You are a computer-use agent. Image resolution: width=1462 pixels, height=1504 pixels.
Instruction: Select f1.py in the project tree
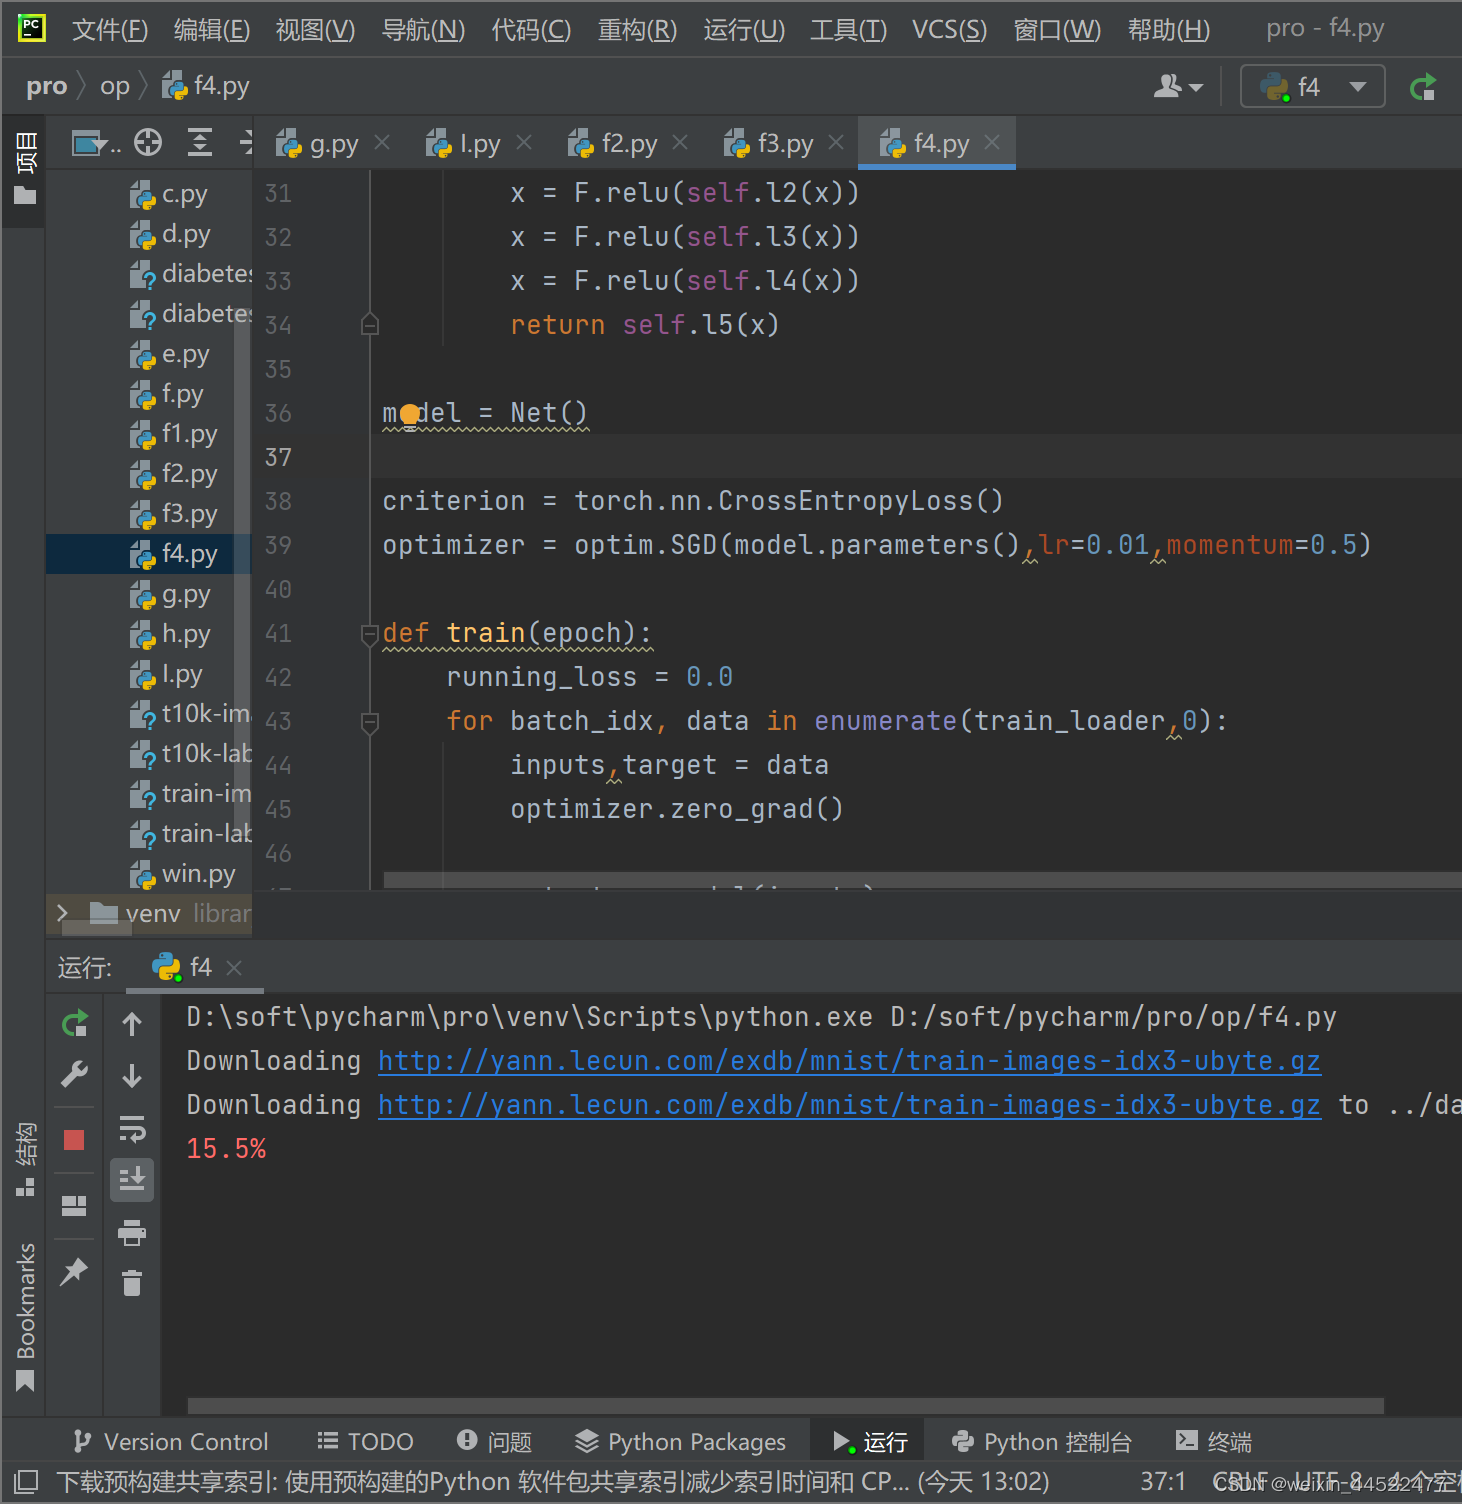pos(174,434)
